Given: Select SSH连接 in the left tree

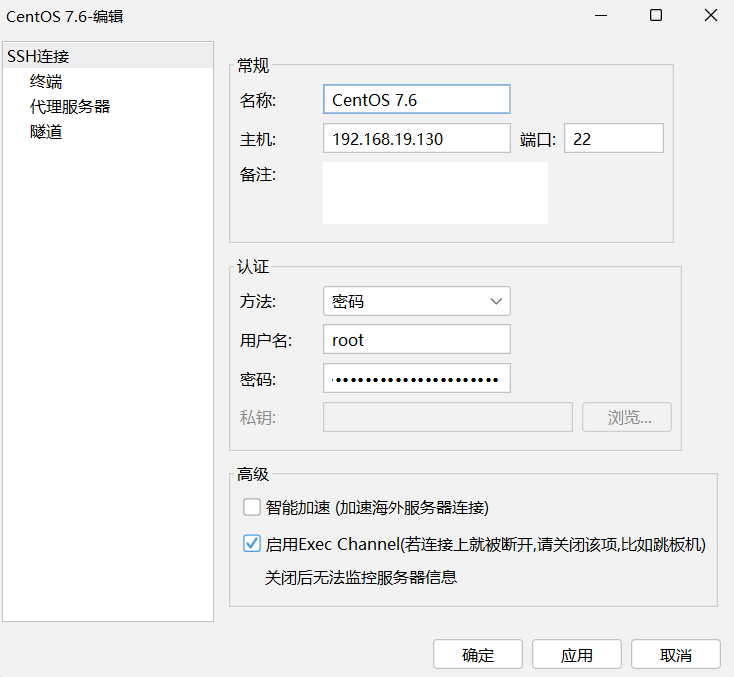Looking at the screenshot, I should [108, 56].
